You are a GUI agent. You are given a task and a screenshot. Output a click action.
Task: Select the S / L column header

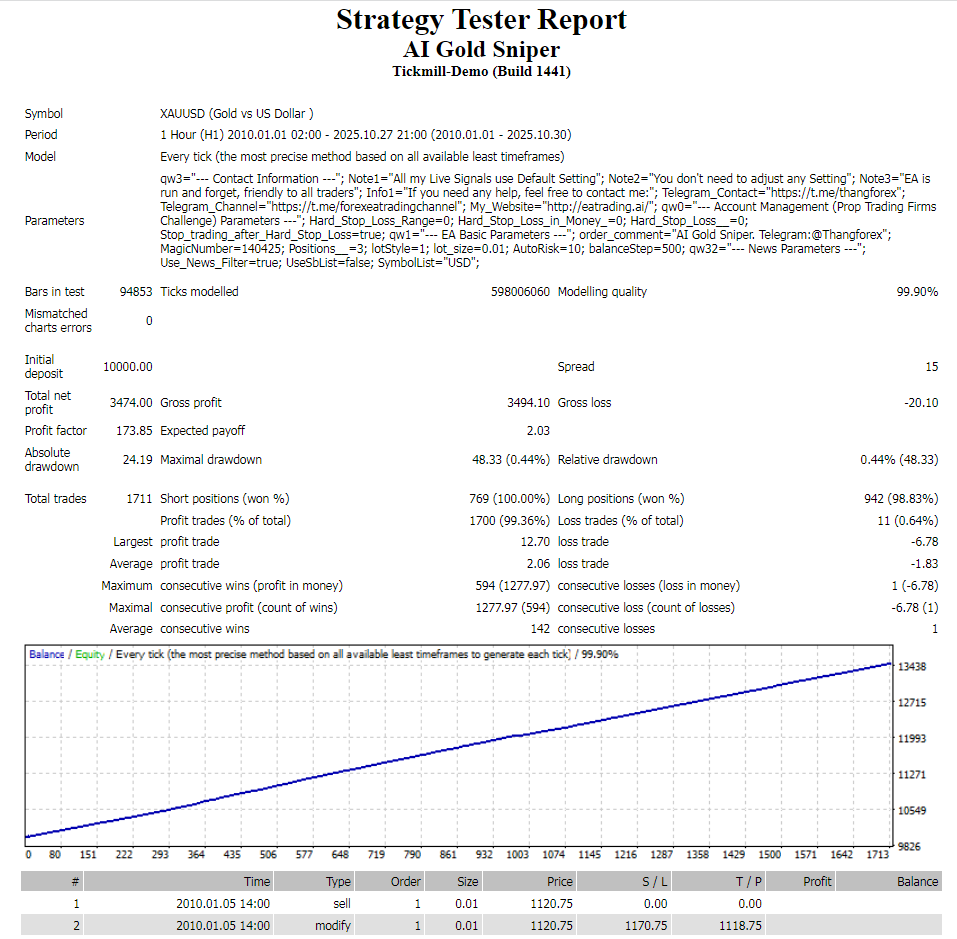click(653, 881)
